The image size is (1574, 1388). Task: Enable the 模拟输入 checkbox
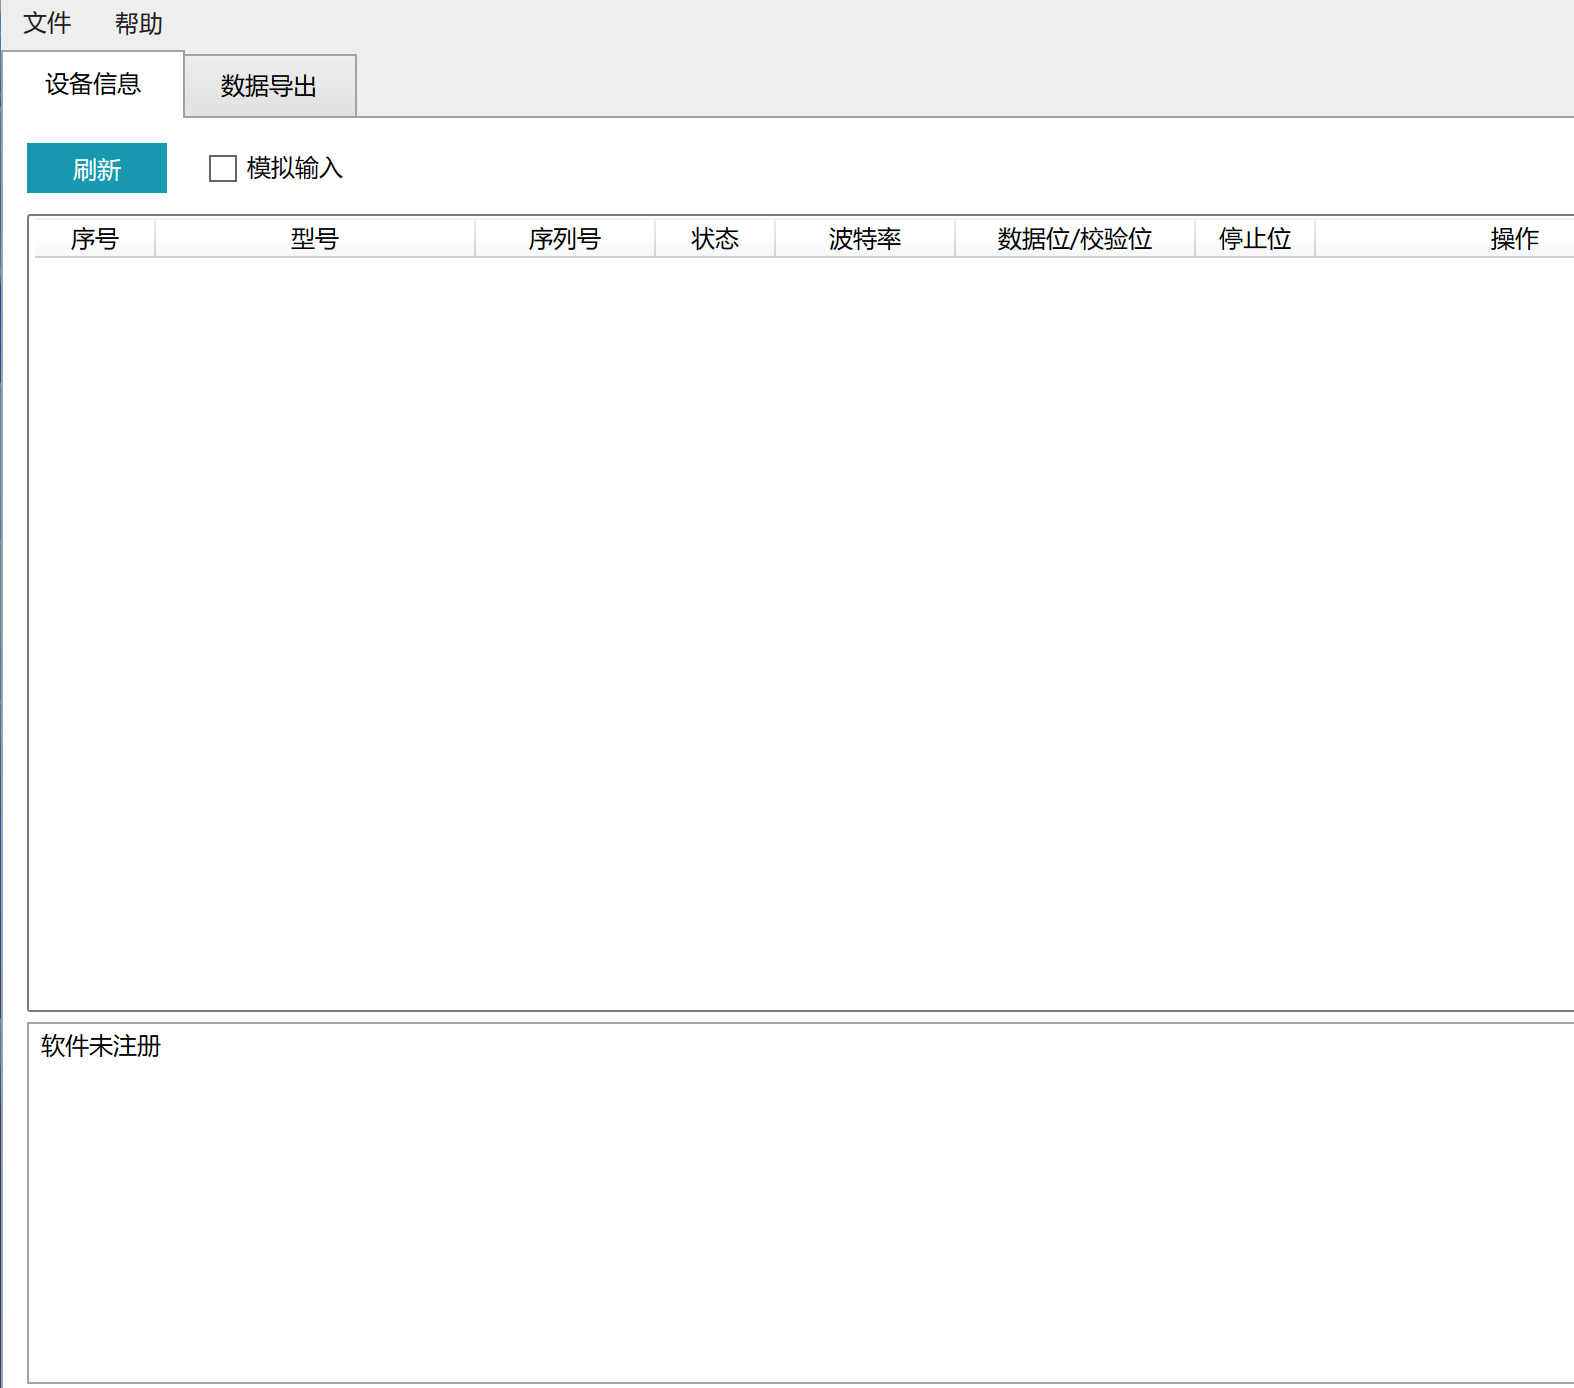[222, 168]
